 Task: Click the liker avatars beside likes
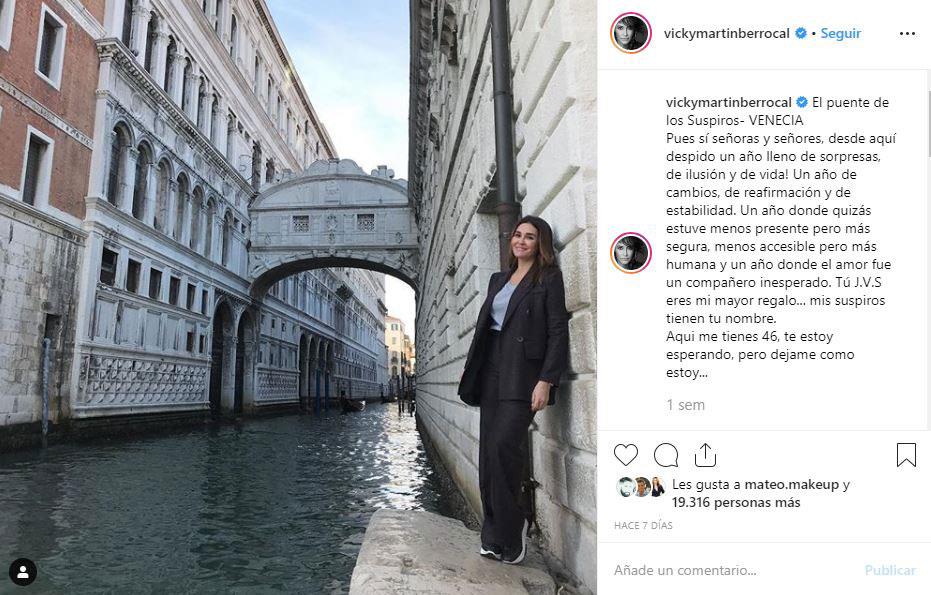click(x=641, y=487)
